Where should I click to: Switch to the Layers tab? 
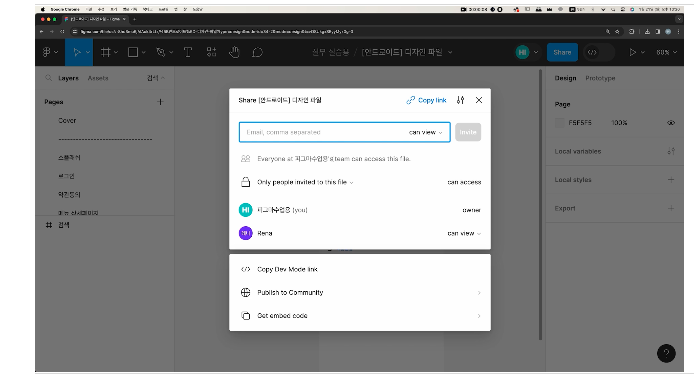pos(68,78)
